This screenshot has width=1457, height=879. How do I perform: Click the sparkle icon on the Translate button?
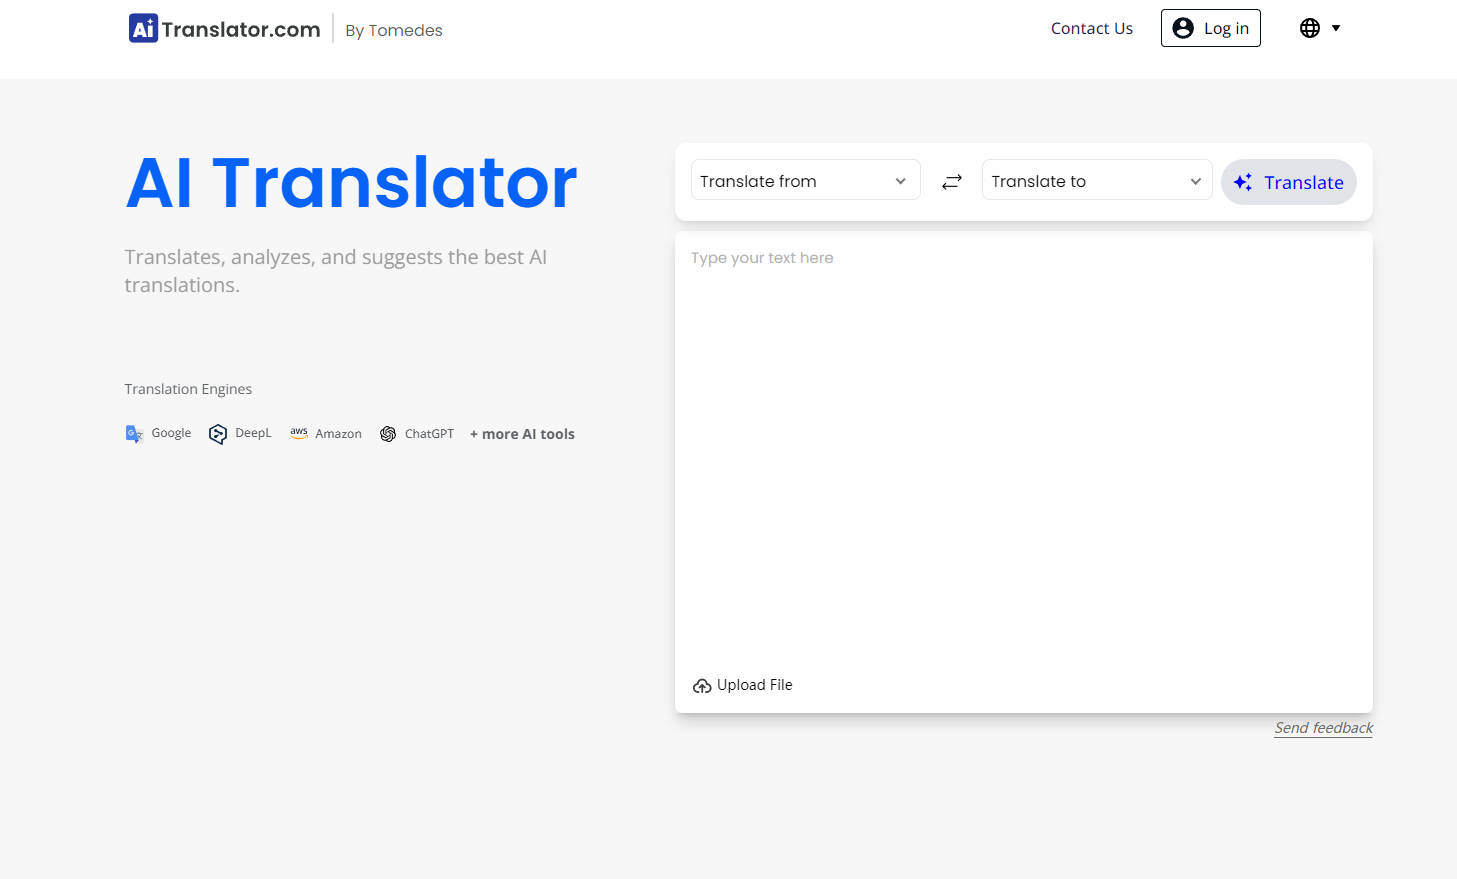pos(1242,182)
